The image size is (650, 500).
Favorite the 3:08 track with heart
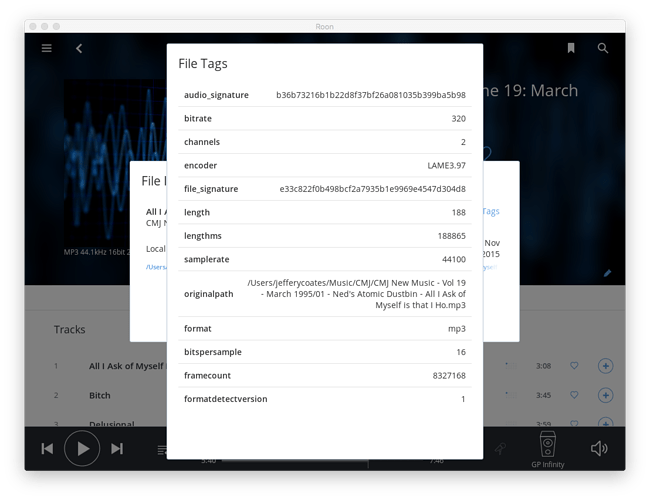point(574,366)
